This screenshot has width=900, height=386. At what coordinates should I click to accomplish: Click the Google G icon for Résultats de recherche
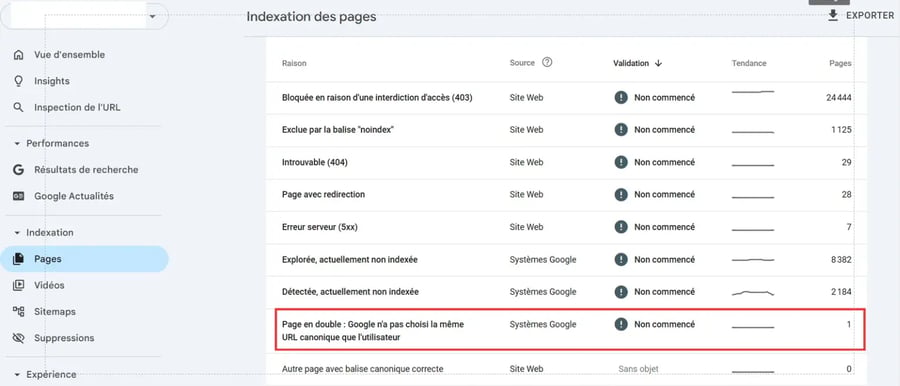click(18, 169)
